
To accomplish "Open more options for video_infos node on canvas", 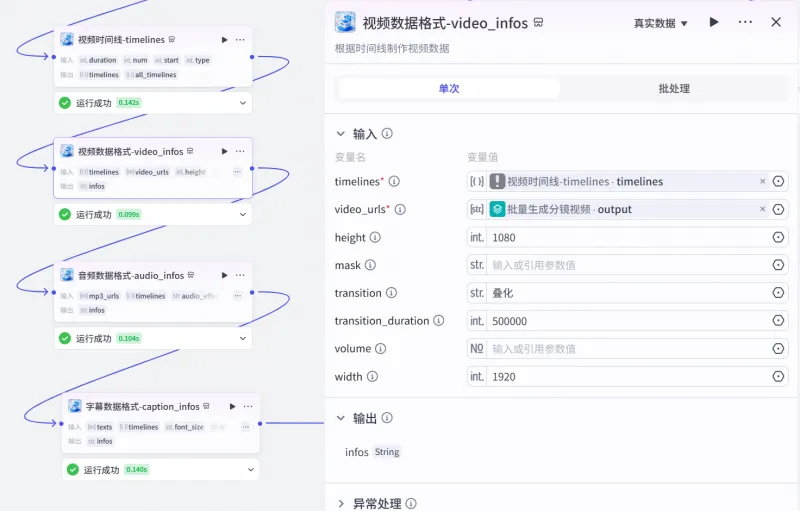I will pyautogui.click(x=240, y=151).
